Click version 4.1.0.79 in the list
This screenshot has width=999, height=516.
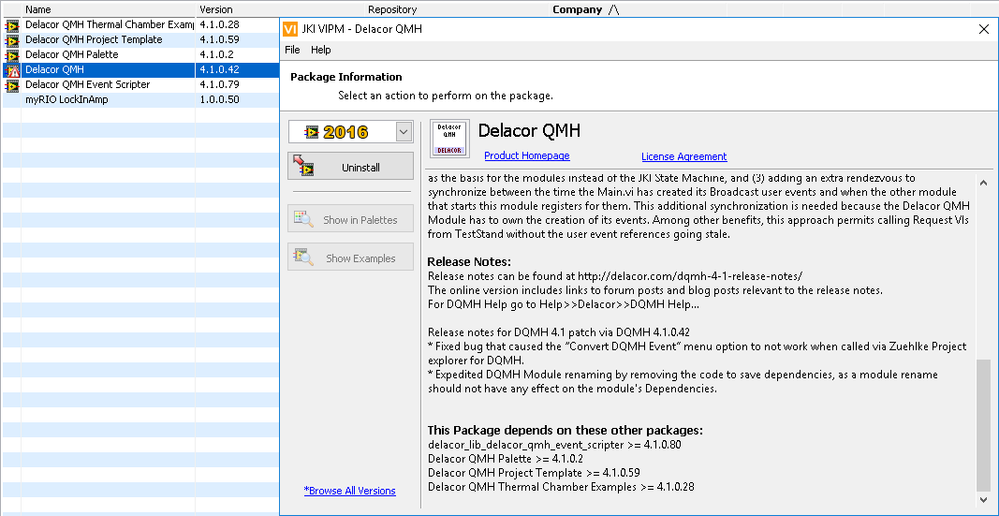pyautogui.click(x=219, y=85)
